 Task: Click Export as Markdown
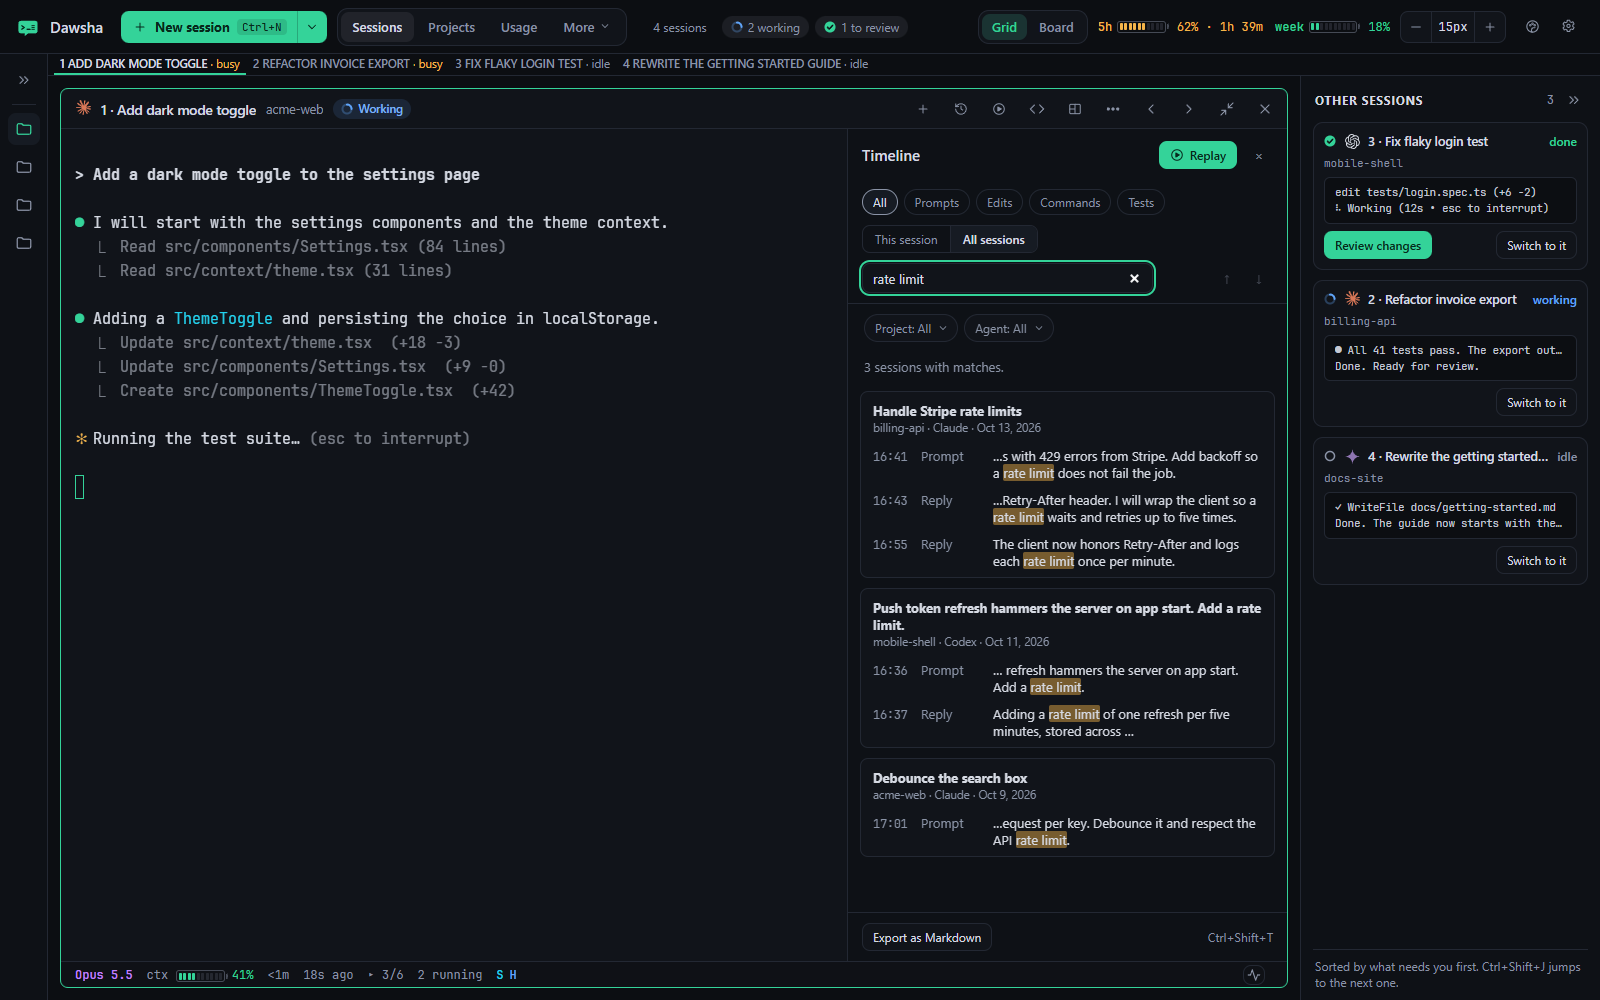coord(927,938)
